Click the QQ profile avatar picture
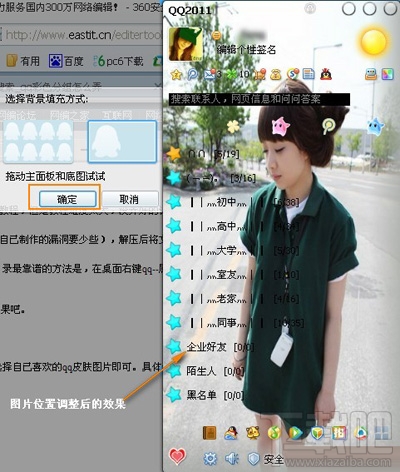Screen dimensions: 400x472 pos(186,44)
